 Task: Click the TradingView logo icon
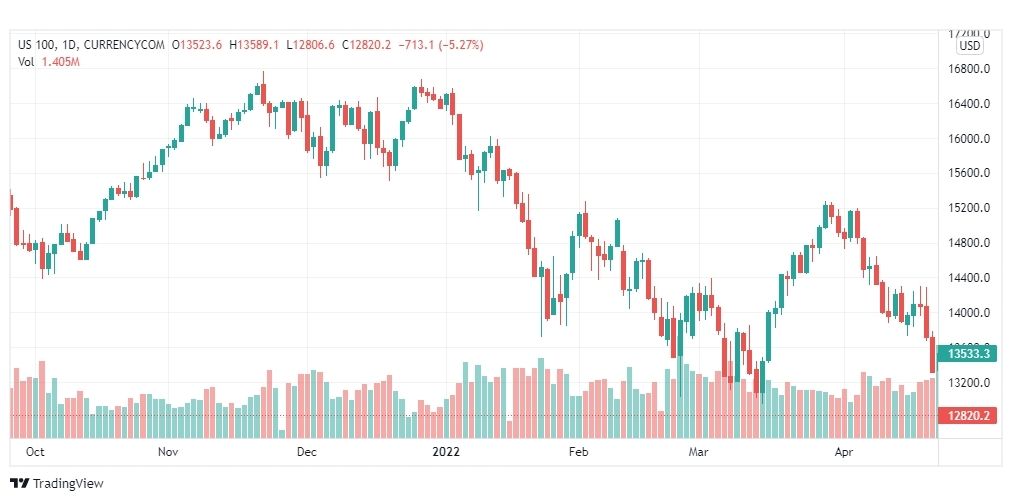(20, 483)
